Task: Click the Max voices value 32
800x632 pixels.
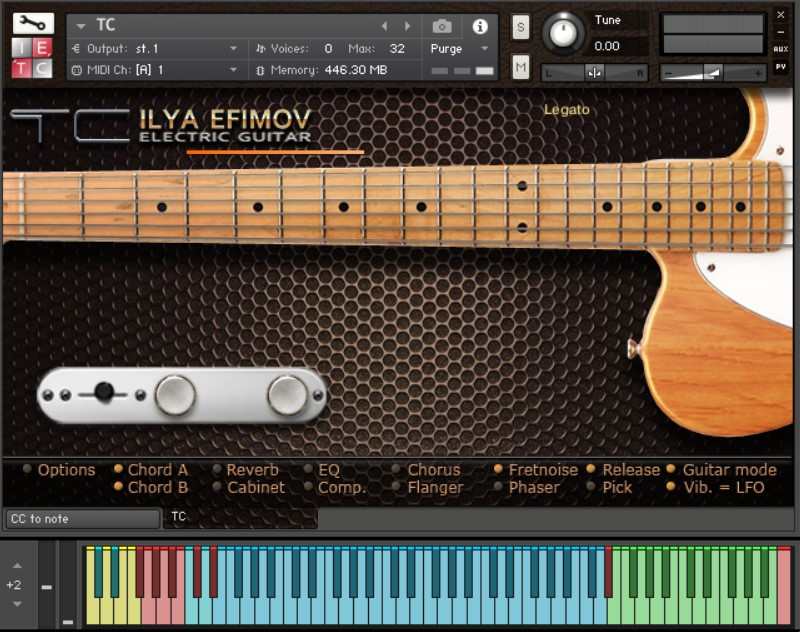Action: [397, 49]
